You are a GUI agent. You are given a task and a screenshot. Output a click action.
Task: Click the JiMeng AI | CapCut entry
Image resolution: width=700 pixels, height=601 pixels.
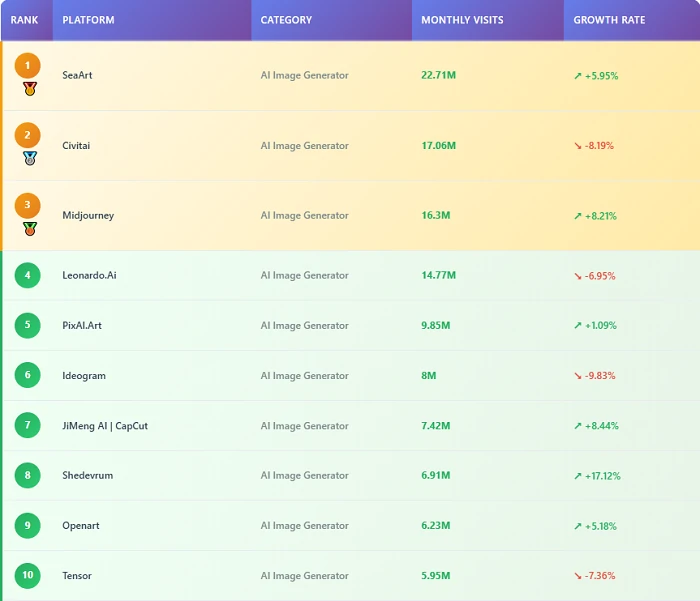[105, 426]
